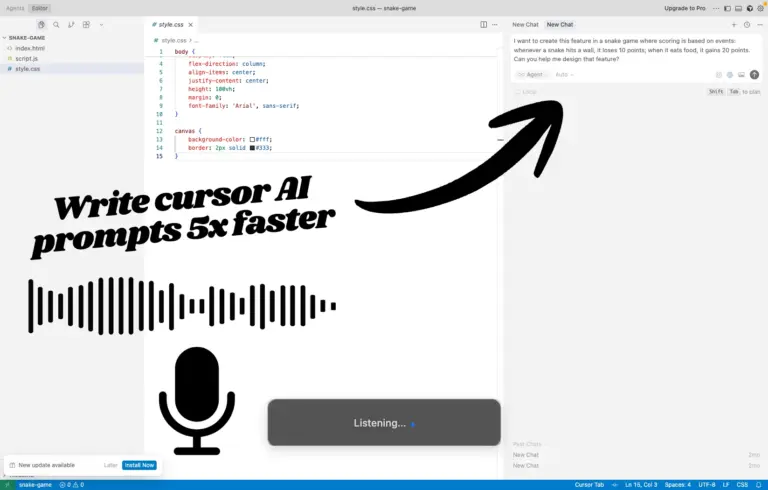Click Cursor Tab in status bar
The height and width of the screenshot is (490, 768).
pos(589,485)
